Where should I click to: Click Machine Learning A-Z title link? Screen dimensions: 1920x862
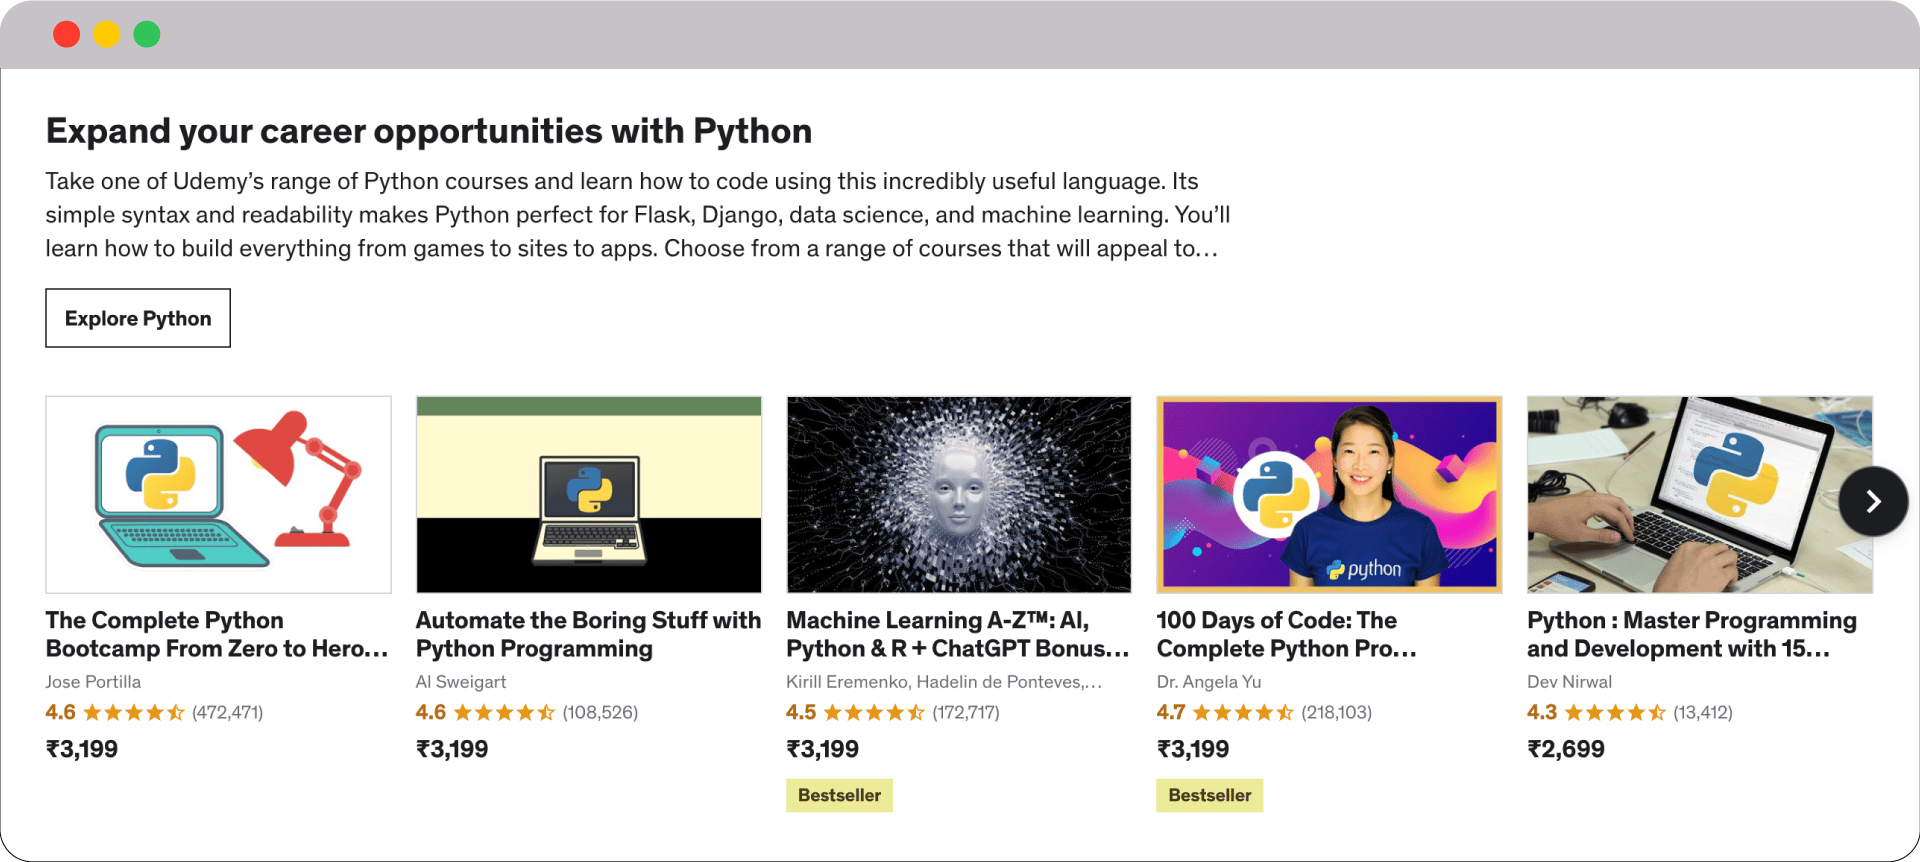click(957, 634)
